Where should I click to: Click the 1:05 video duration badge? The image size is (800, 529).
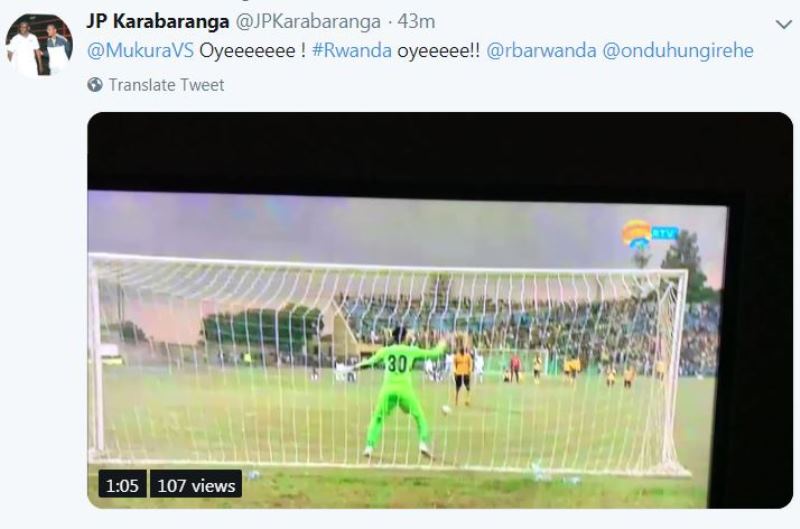122,485
